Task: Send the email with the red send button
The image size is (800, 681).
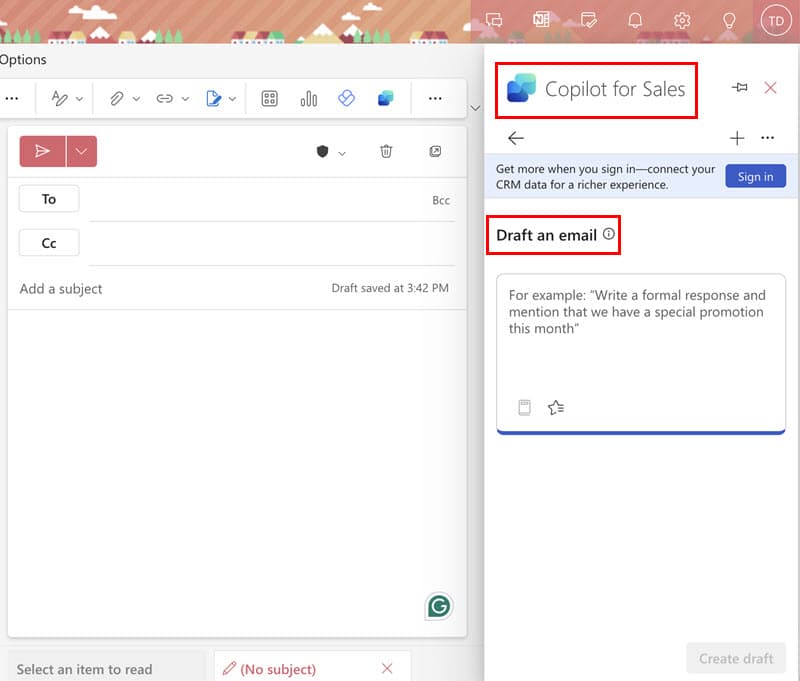Action: point(42,151)
